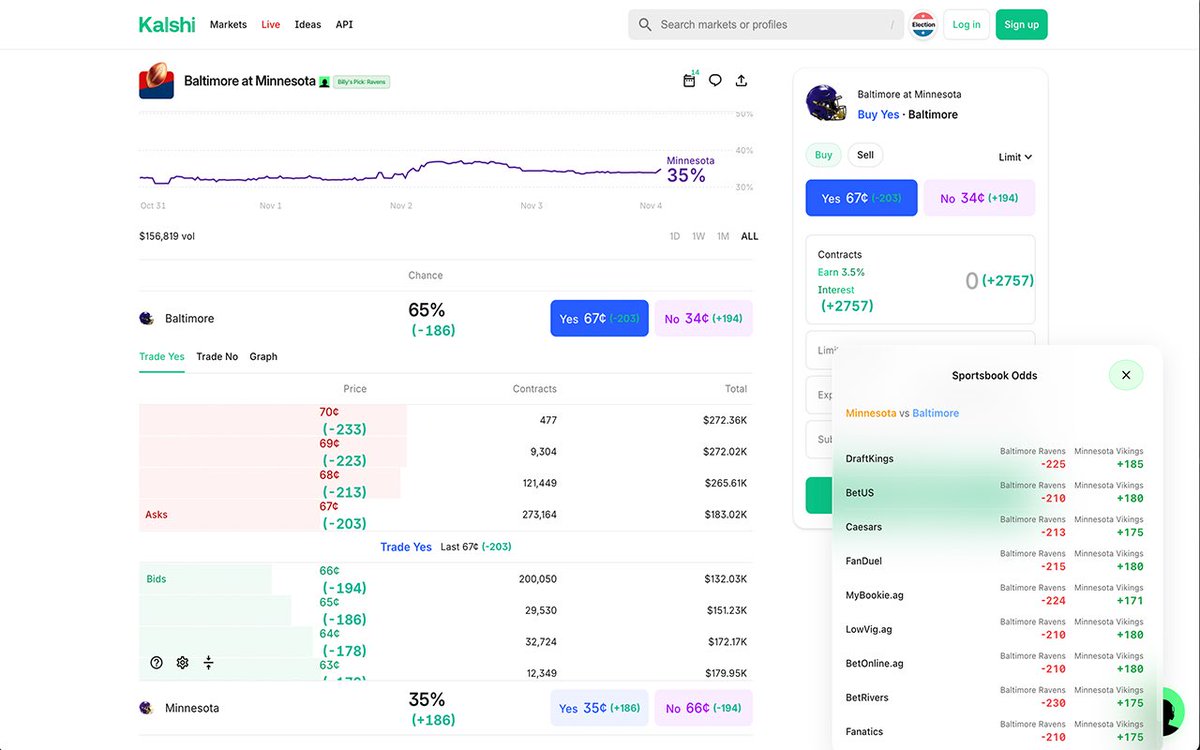Click the Minnesota 35% chart label
This screenshot has height=750, width=1200.
[690, 169]
